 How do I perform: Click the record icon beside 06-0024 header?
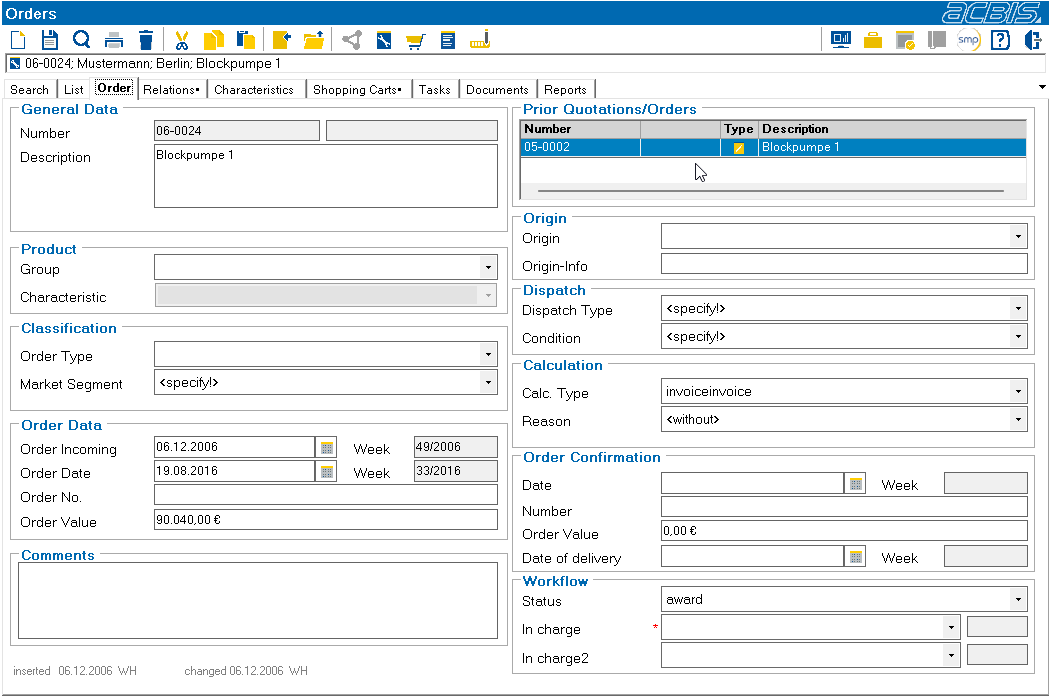[15, 64]
